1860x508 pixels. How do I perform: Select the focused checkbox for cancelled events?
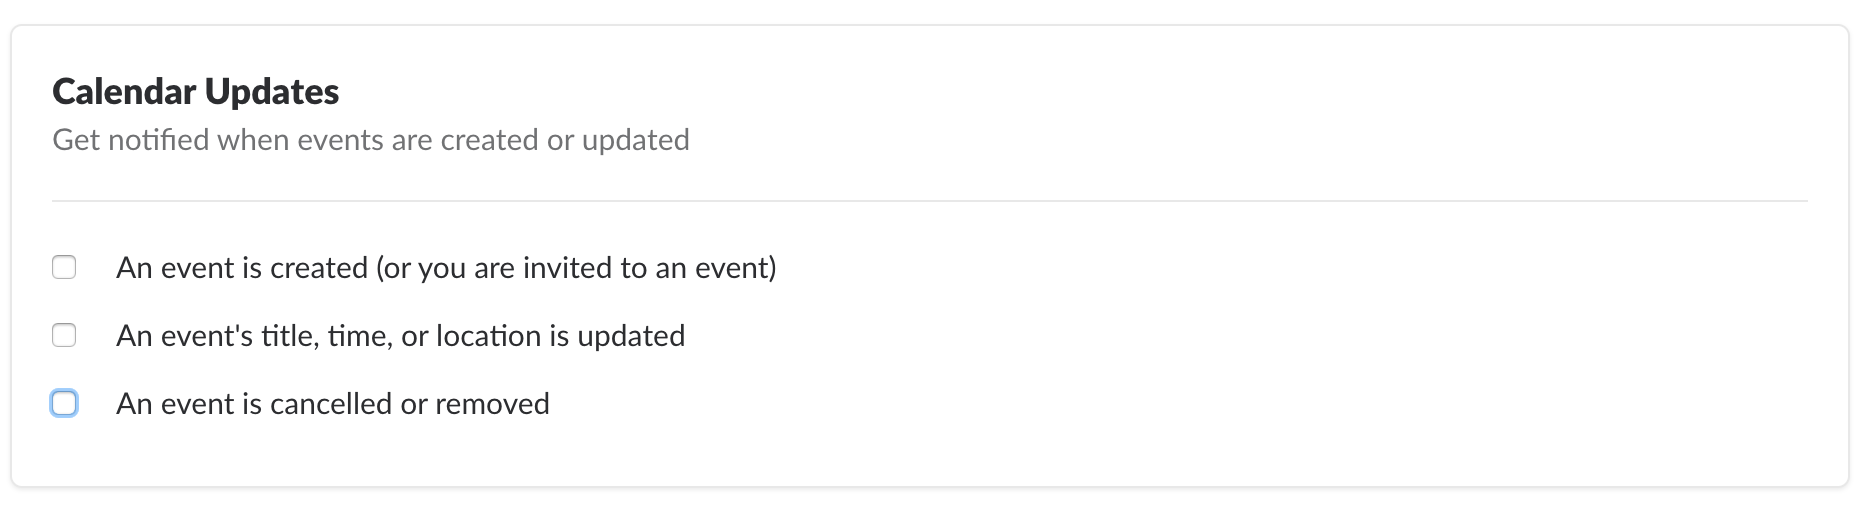(64, 403)
